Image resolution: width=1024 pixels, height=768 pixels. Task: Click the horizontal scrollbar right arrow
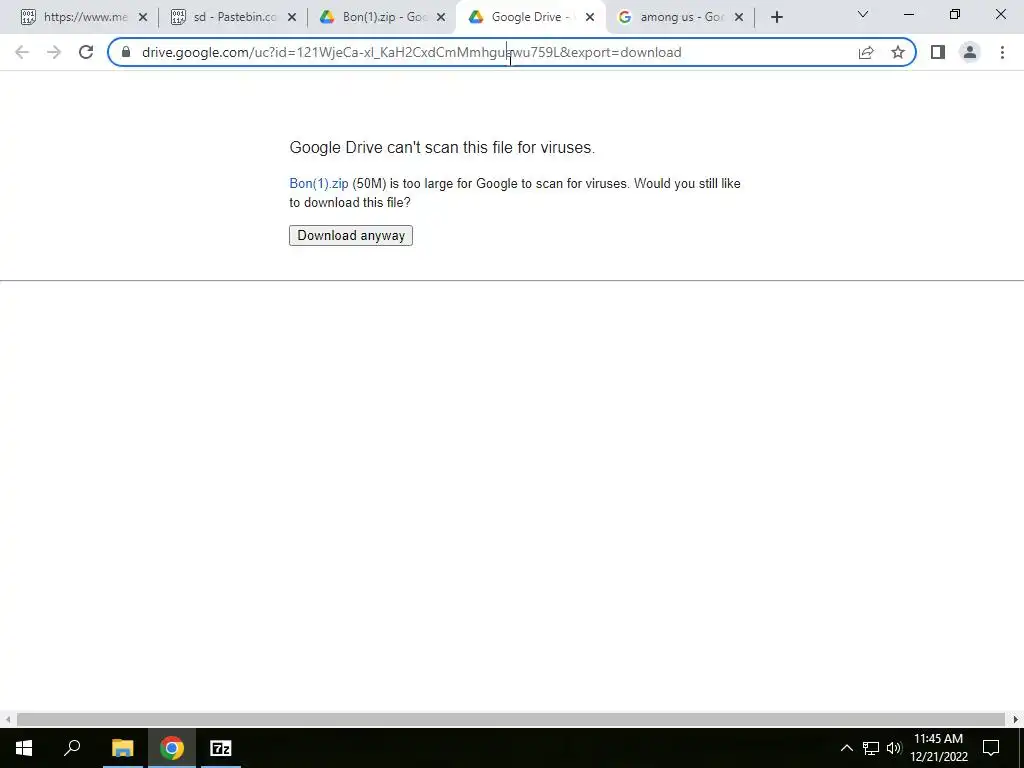tap(1016, 720)
